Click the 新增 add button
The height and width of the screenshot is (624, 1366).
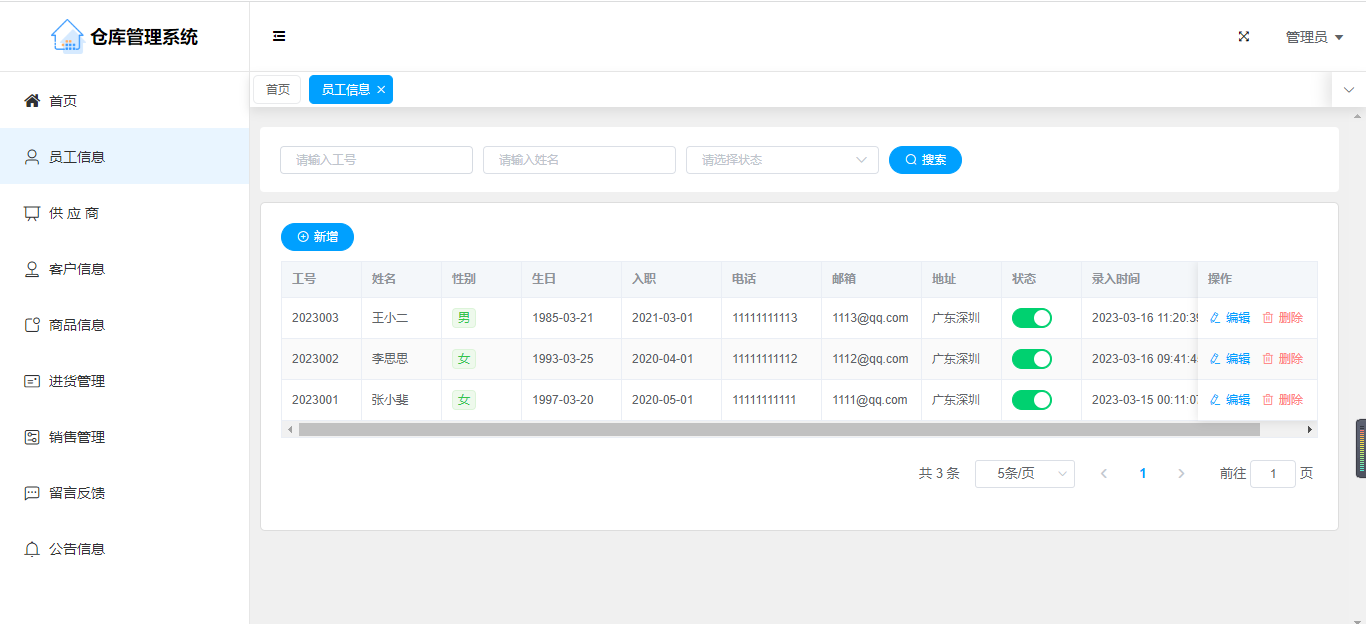coord(317,237)
